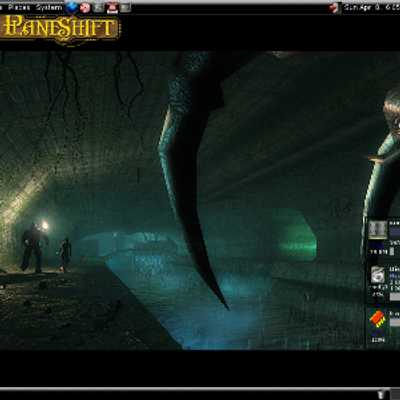Image resolution: width=400 pixels, height=400 pixels.
Task: Click the hard disk monitor widget icon
Action: pos(378,275)
